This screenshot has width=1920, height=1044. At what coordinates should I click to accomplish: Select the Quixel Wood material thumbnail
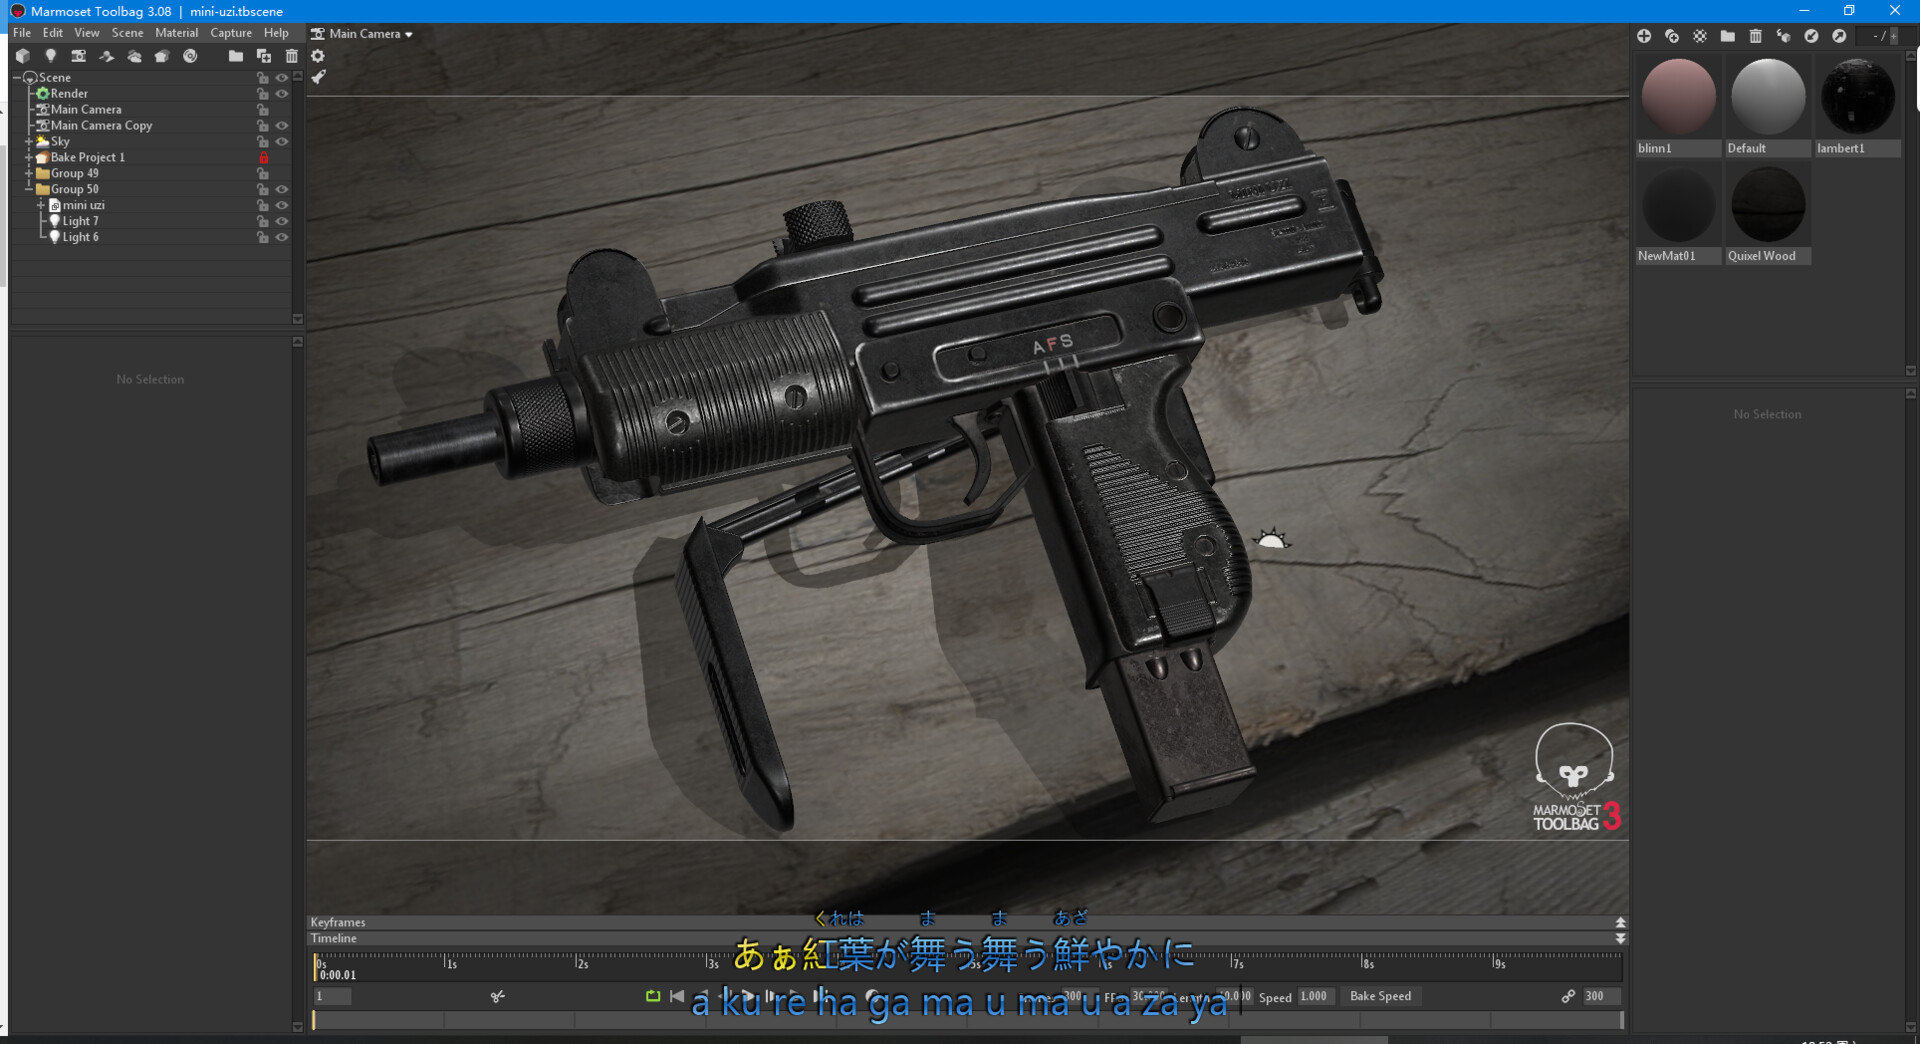[x=1766, y=204]
